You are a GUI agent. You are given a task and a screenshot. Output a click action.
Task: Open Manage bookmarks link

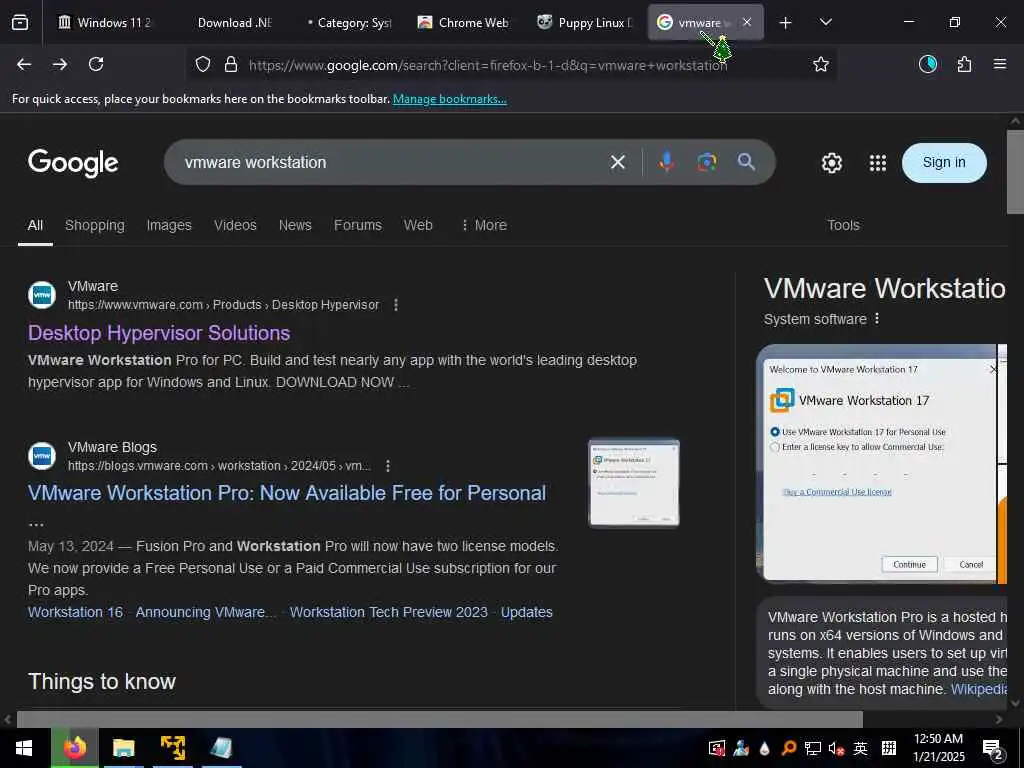coord(449,99)
